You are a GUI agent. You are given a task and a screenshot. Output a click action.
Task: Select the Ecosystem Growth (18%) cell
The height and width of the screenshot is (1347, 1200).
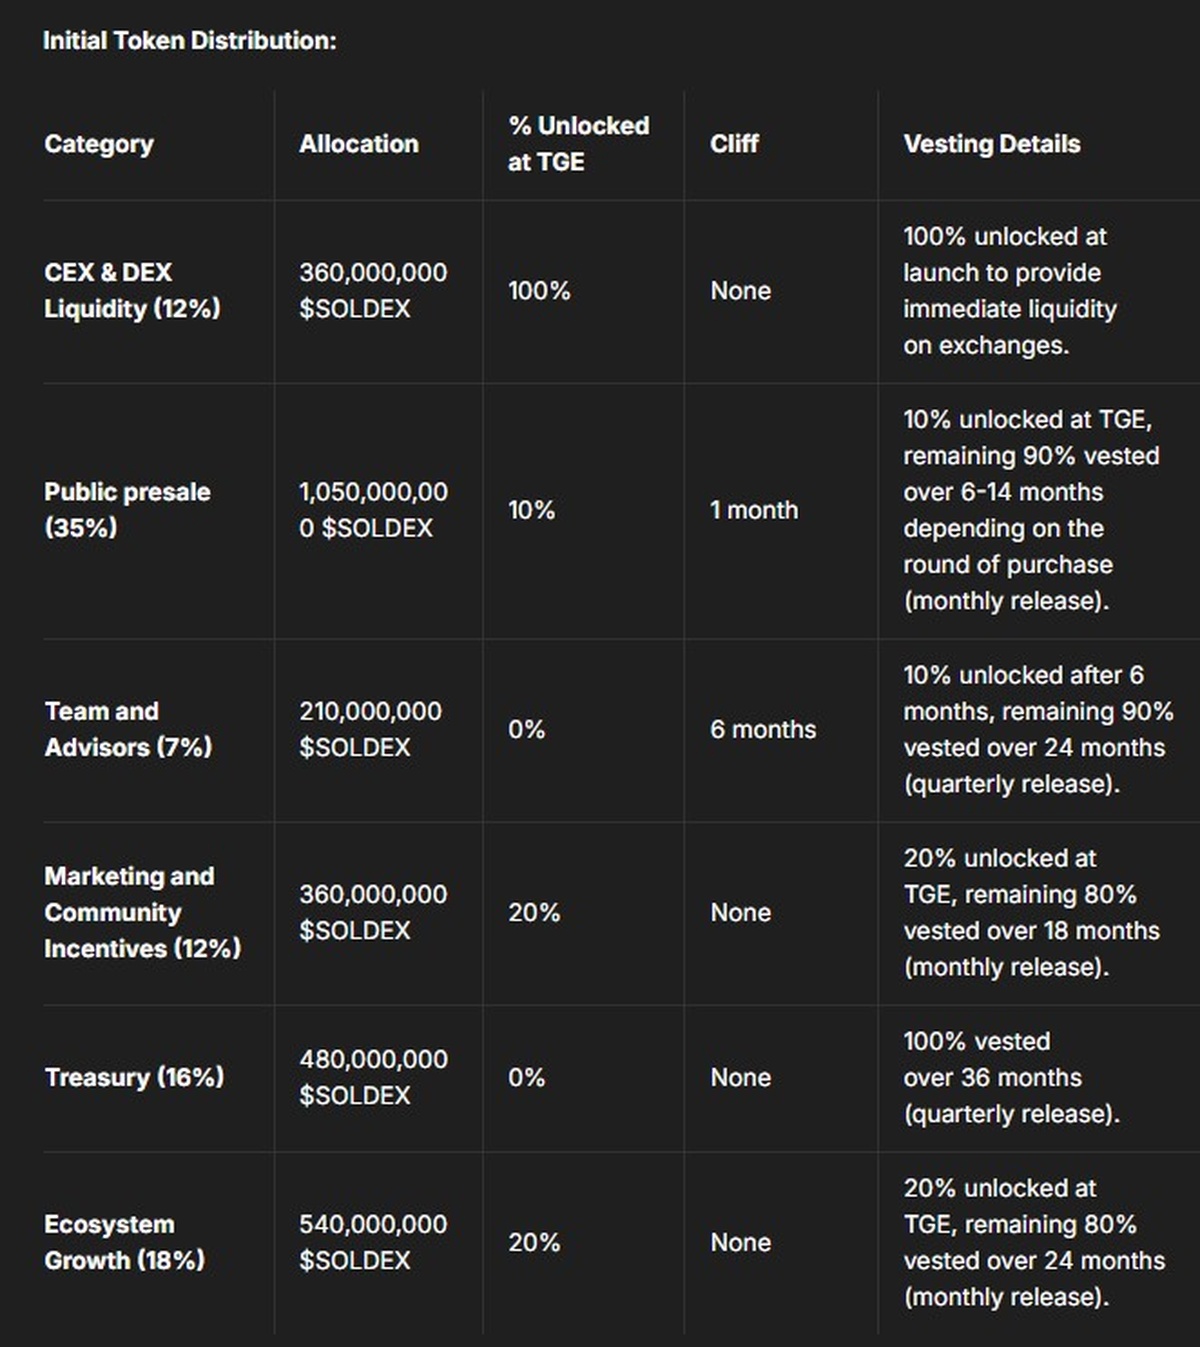point(124,1242)
